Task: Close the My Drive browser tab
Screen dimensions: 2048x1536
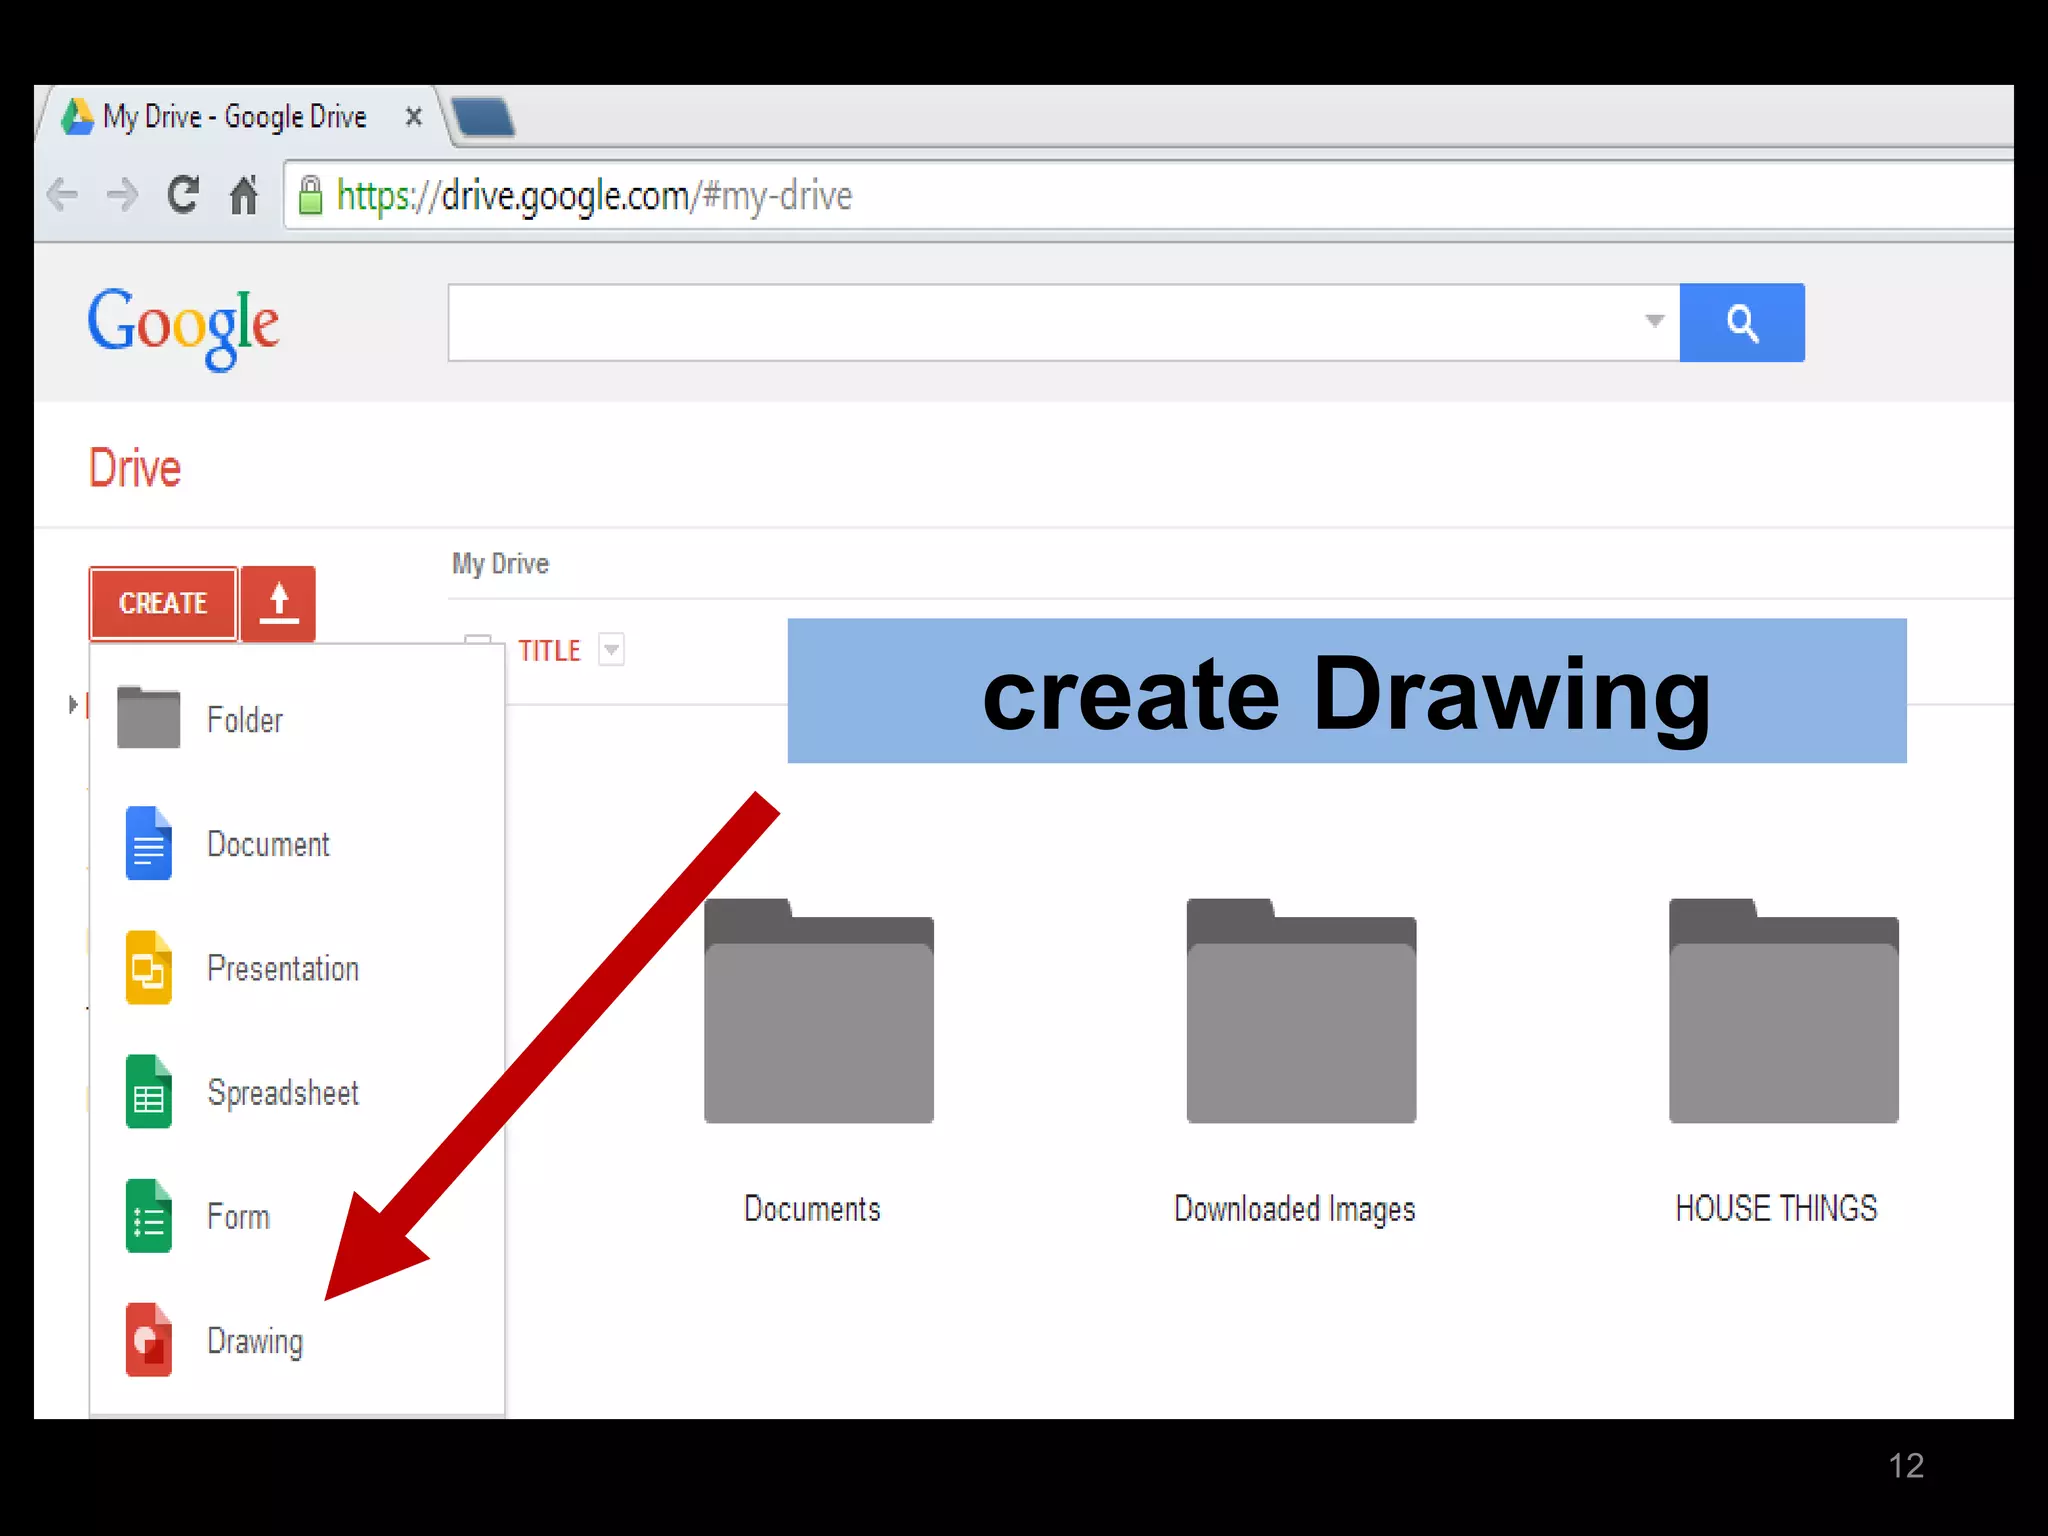Action: [413, 117]
